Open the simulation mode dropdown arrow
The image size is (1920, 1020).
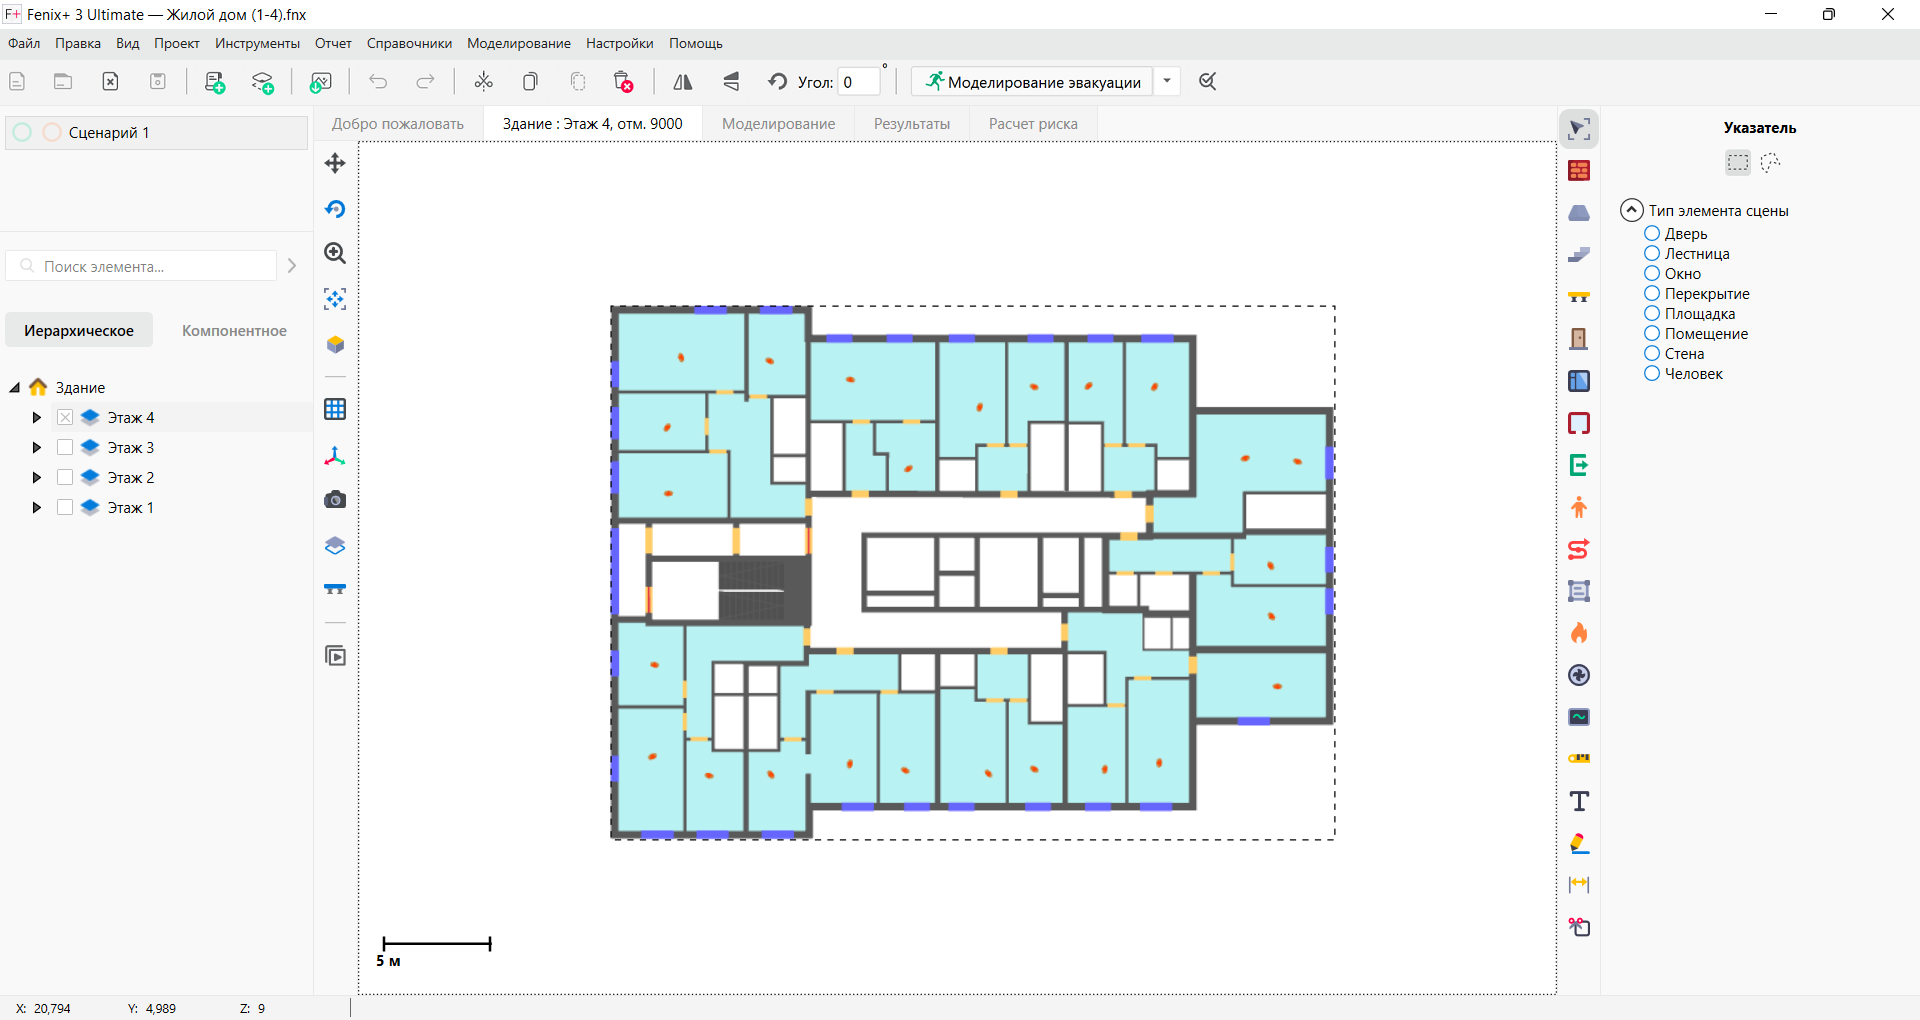pos(1167,81)
